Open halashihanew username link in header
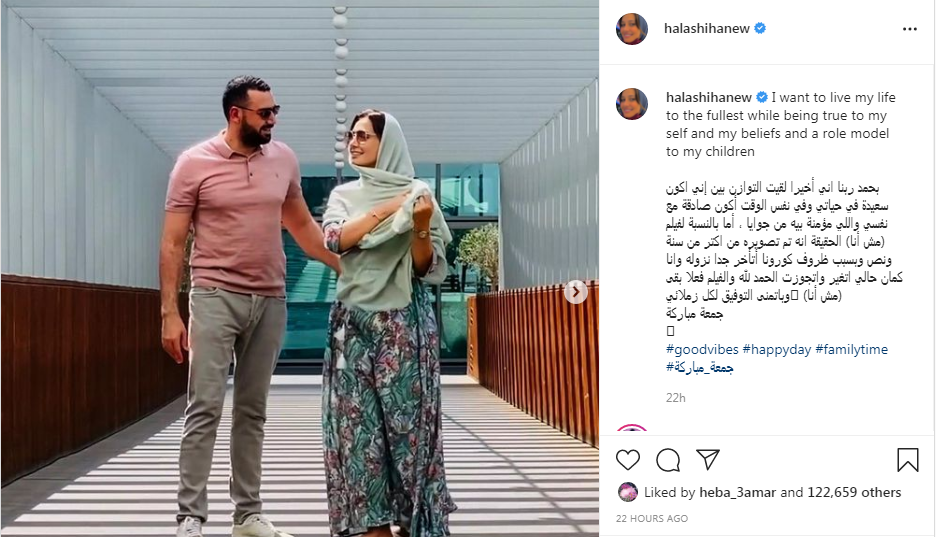936x537 pixels. pos(707,29)
